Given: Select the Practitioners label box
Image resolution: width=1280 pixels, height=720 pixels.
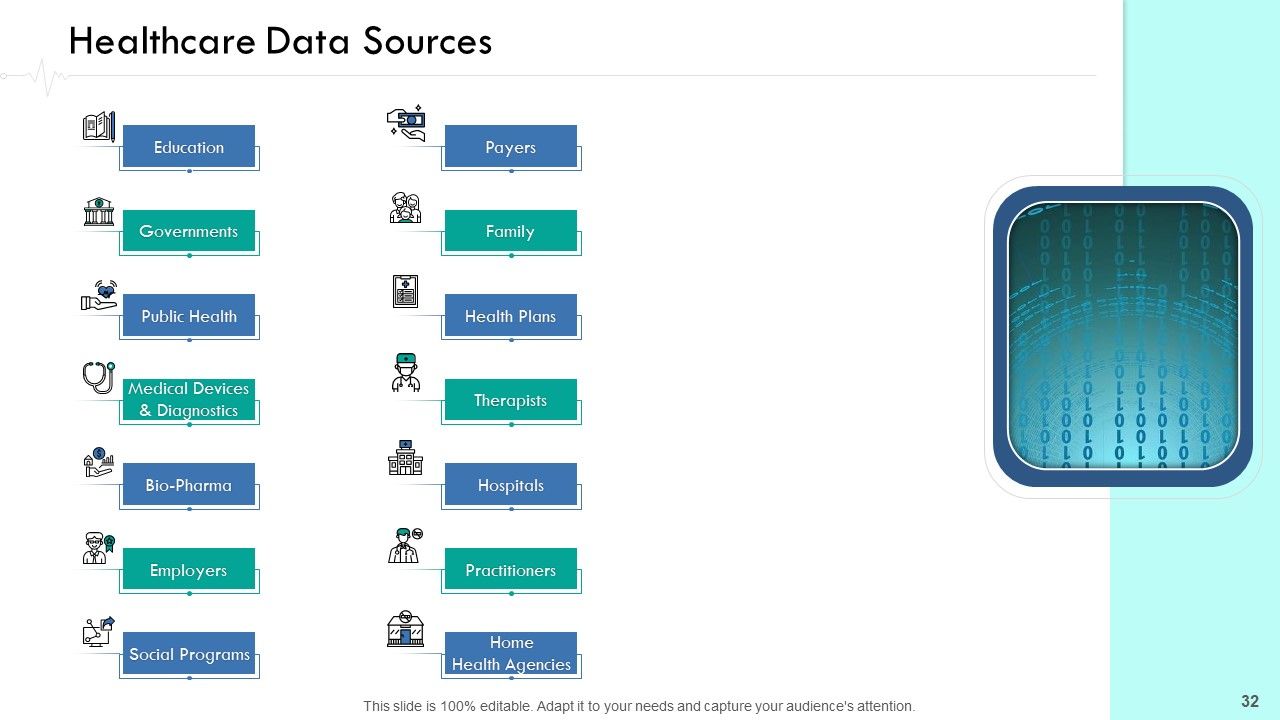Looking at the screenshot, I should [511, 570].
